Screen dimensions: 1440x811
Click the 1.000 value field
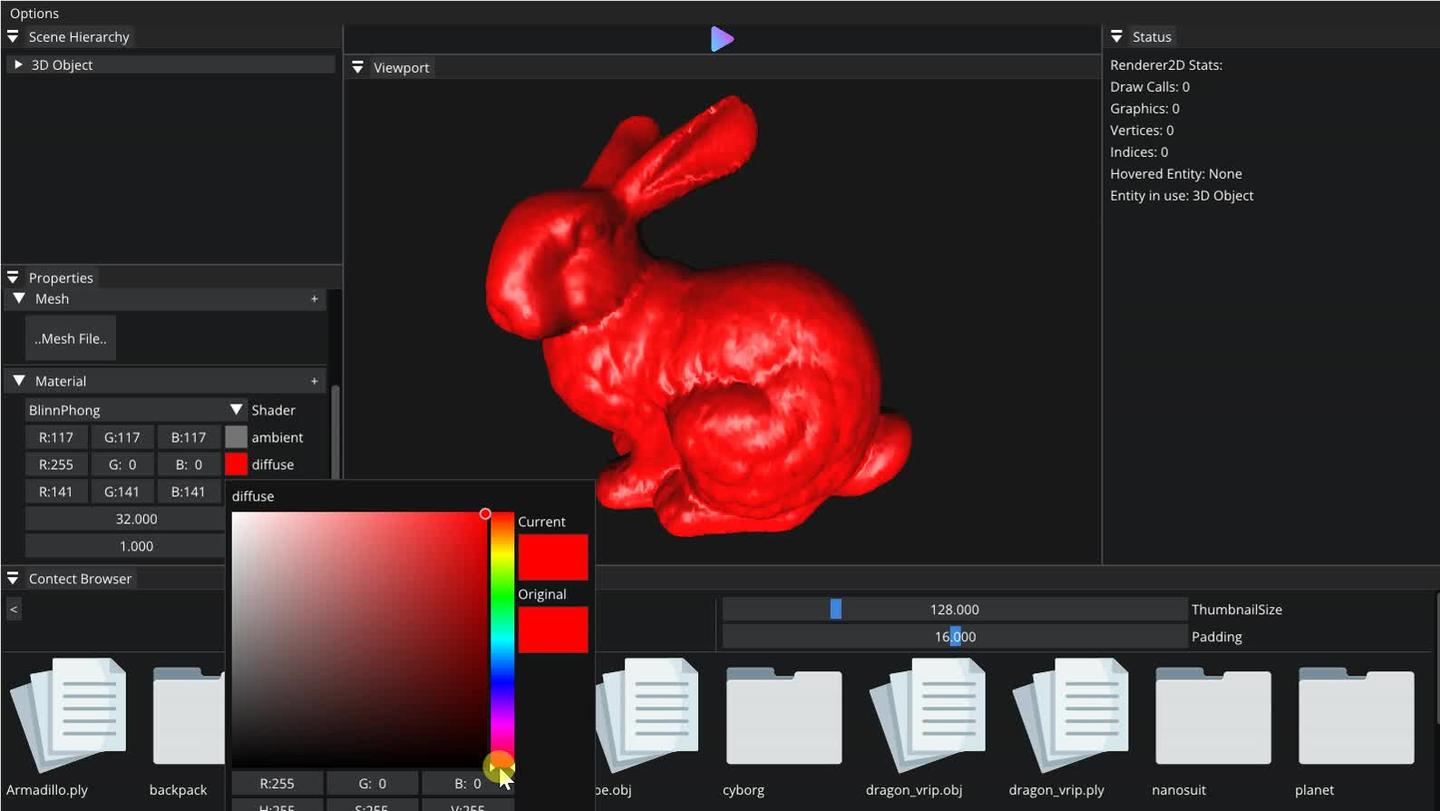tap(125, 545)
